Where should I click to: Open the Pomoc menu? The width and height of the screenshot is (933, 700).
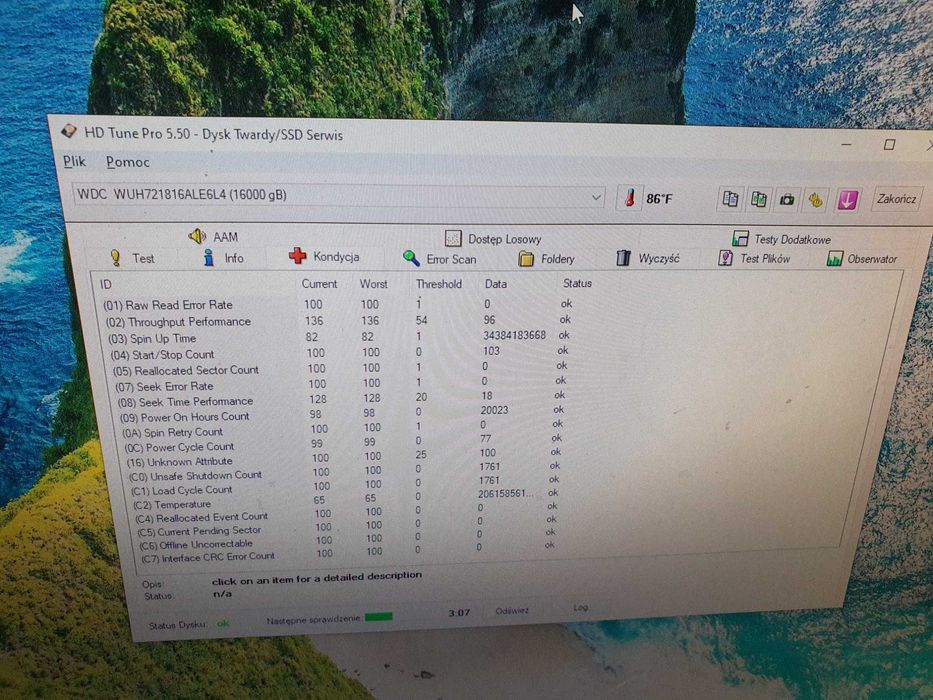coord(127,162)
